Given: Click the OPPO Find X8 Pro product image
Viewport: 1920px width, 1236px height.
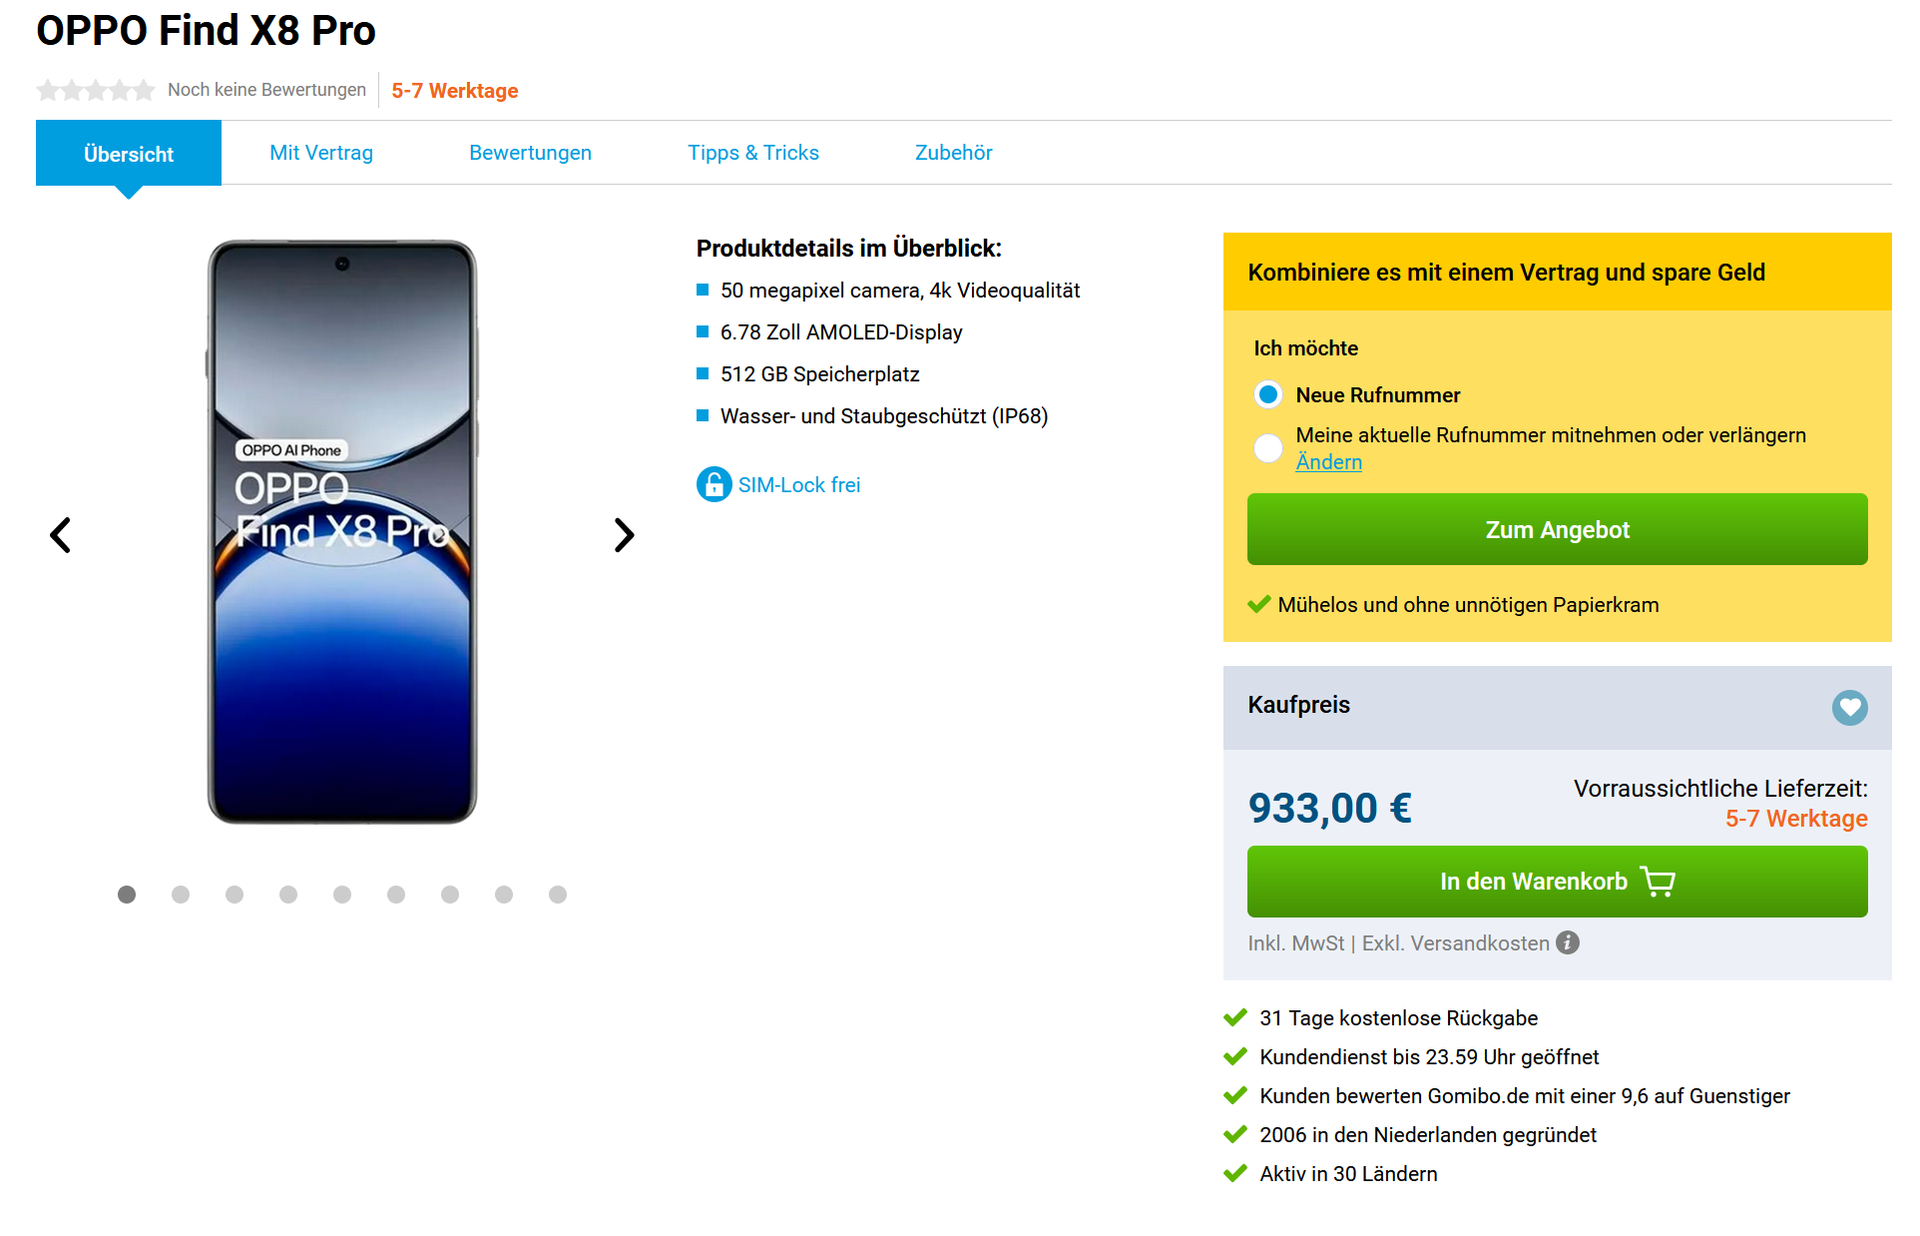Looking at the screenshot, I should coord(342,532).
